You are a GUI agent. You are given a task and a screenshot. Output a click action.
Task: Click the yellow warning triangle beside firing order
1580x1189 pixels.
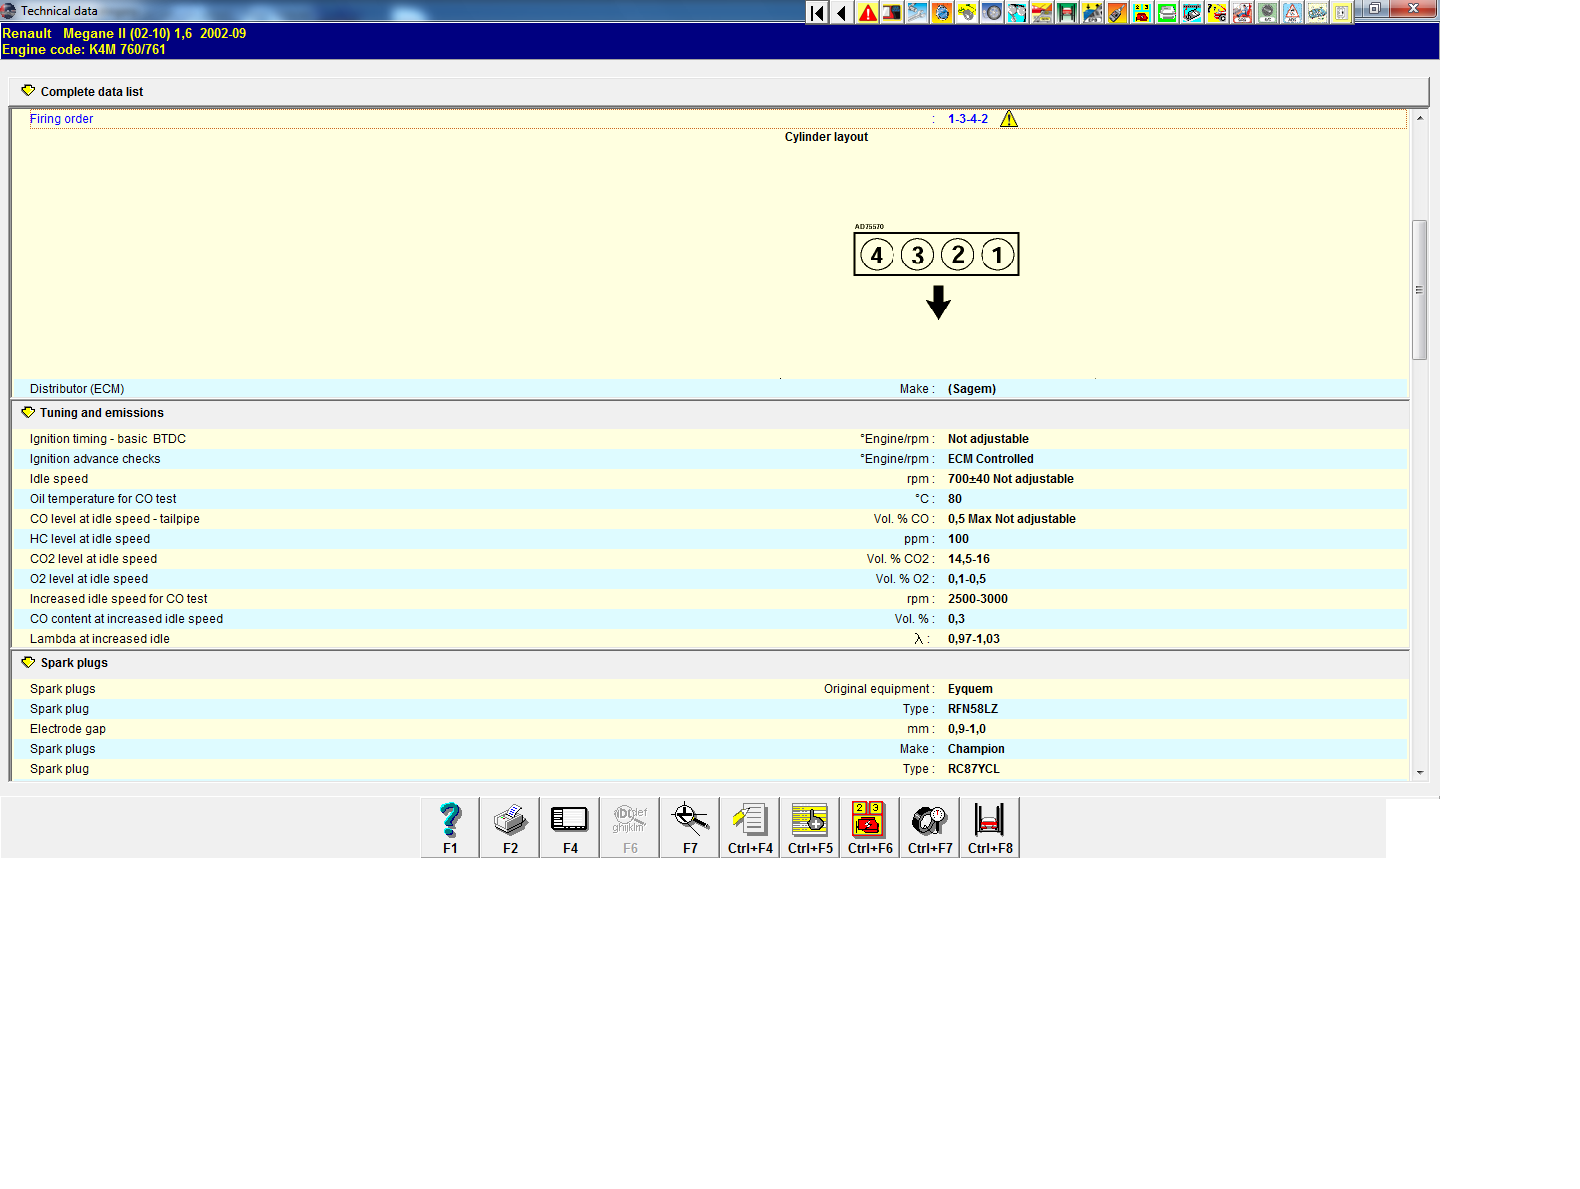1009,119
